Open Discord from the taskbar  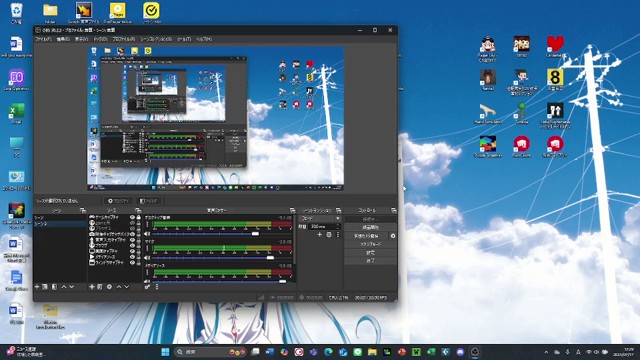460,352
